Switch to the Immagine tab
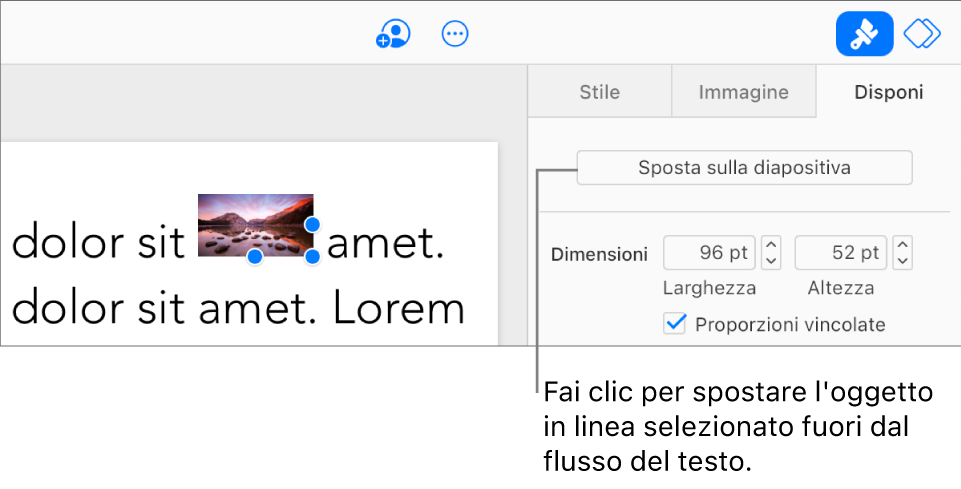 click(x=743, y=93)
